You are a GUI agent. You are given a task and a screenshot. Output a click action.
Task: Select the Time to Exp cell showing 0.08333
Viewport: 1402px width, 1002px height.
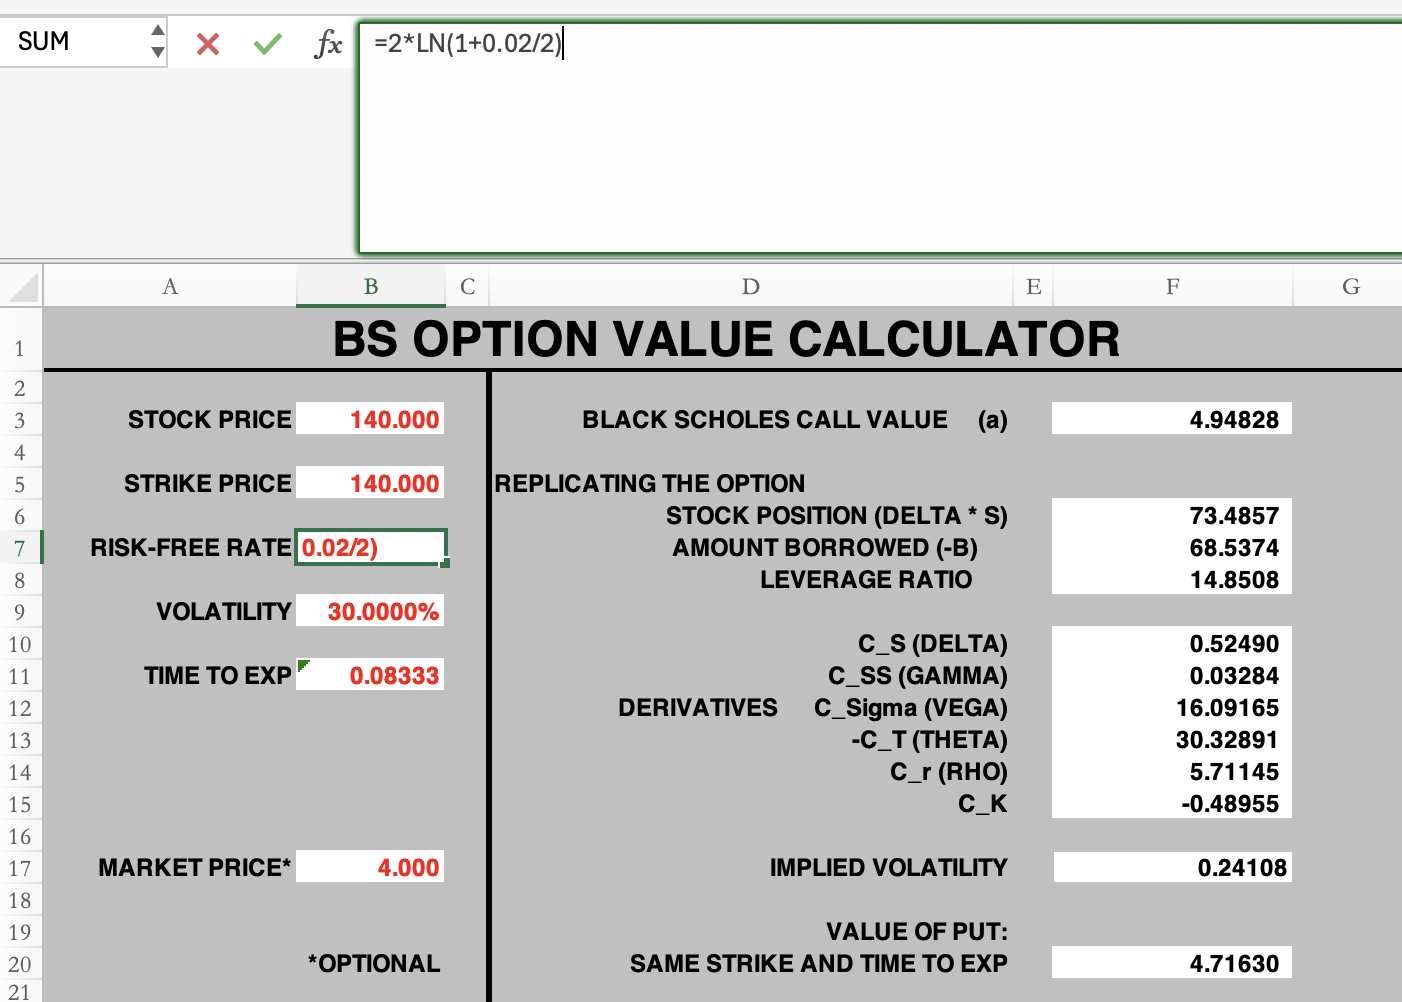coord(370,675)
